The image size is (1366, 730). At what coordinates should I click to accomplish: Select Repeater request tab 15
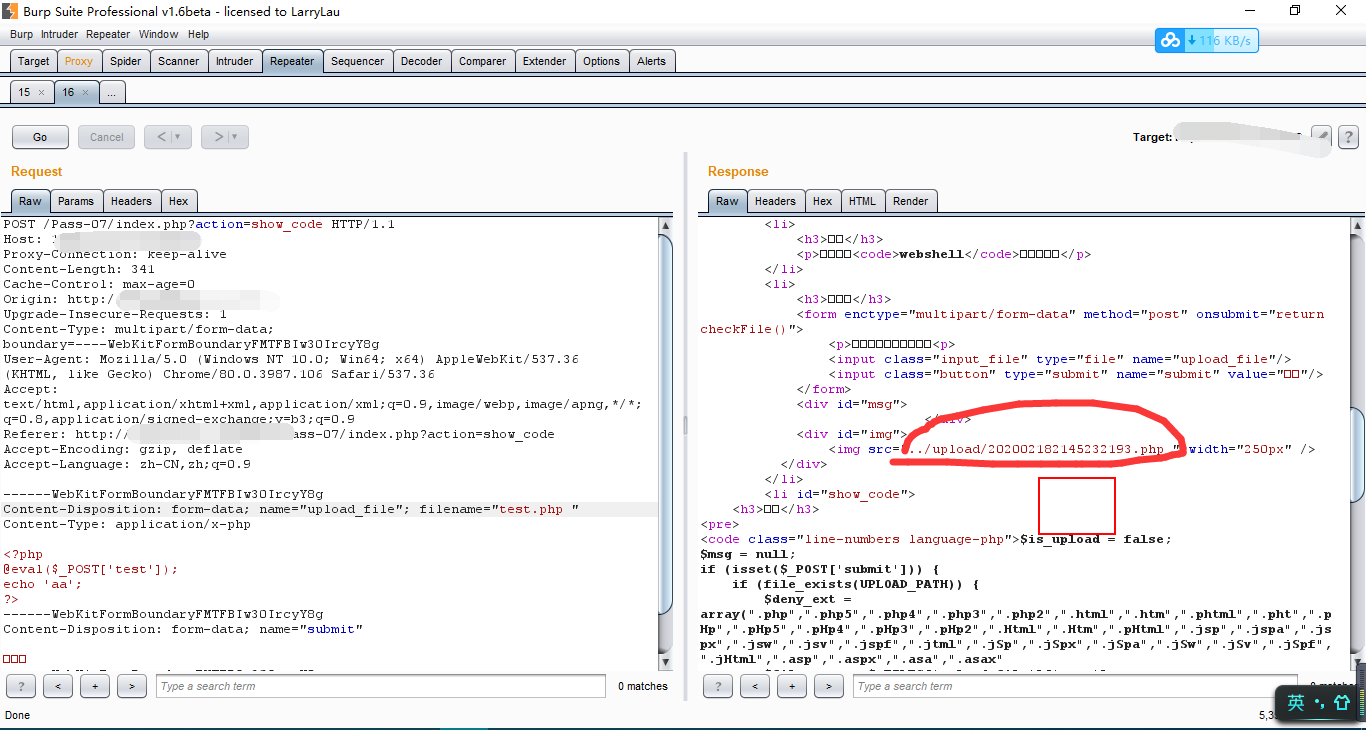click(x=24, y=92)
